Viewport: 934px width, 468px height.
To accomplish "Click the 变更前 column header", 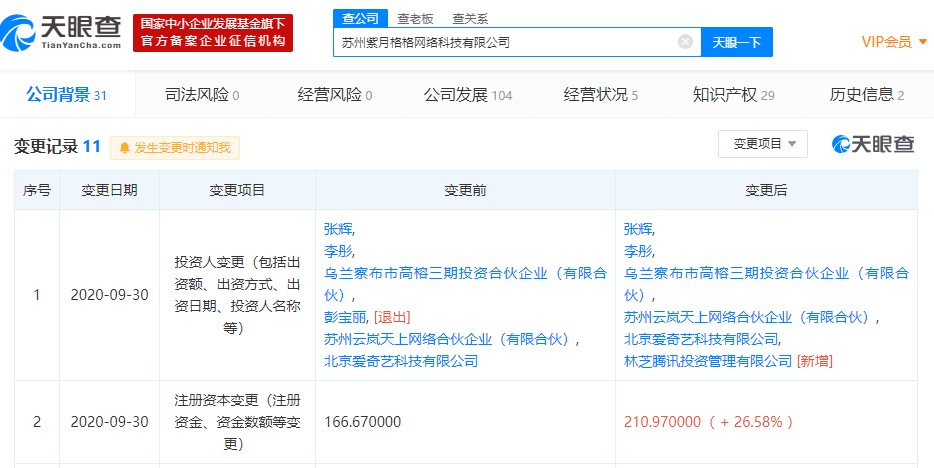I will (465, 190).
